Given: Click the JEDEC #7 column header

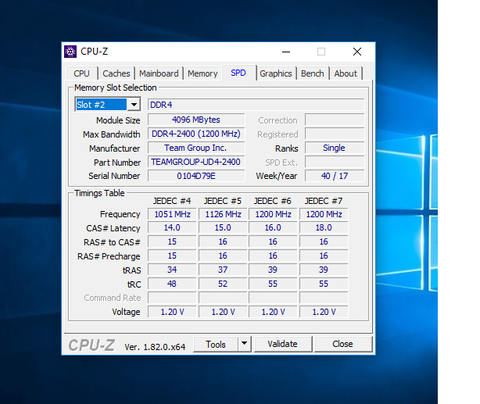Looking at the screenshot, I should pyautogui.click(x=324, y=201).
